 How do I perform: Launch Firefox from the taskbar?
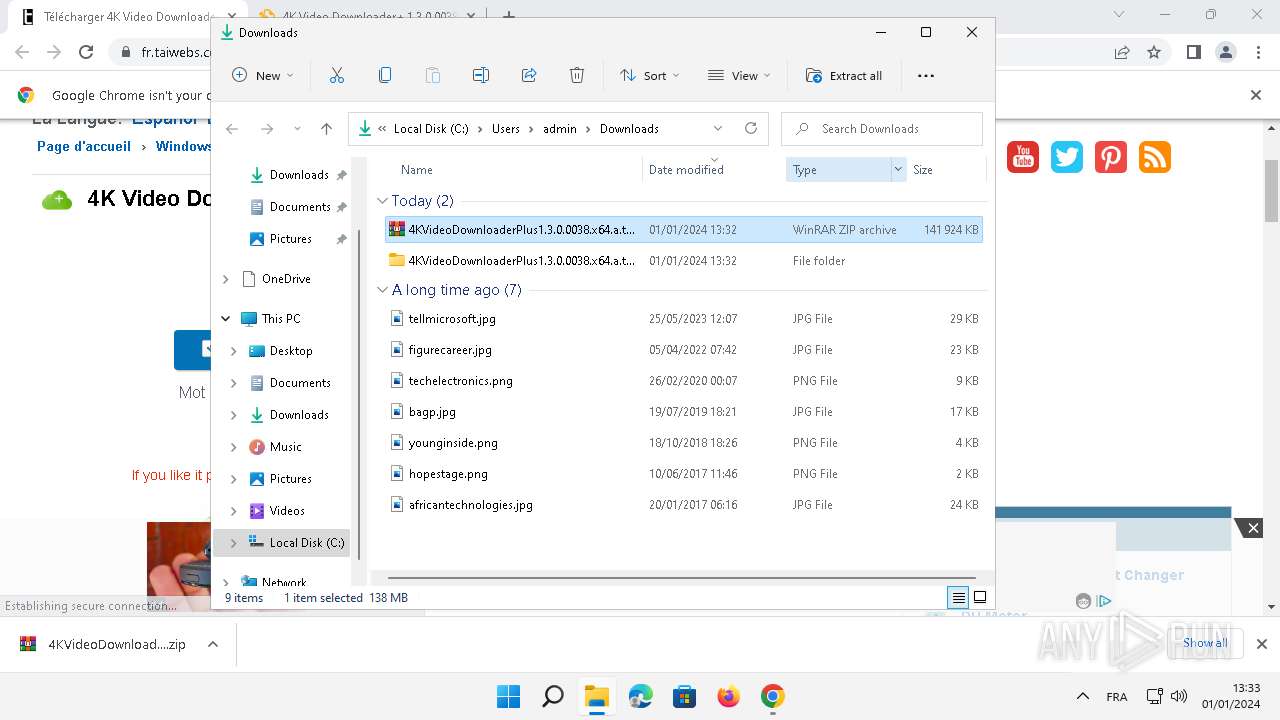pyautogui.click(x=728, y=696)
